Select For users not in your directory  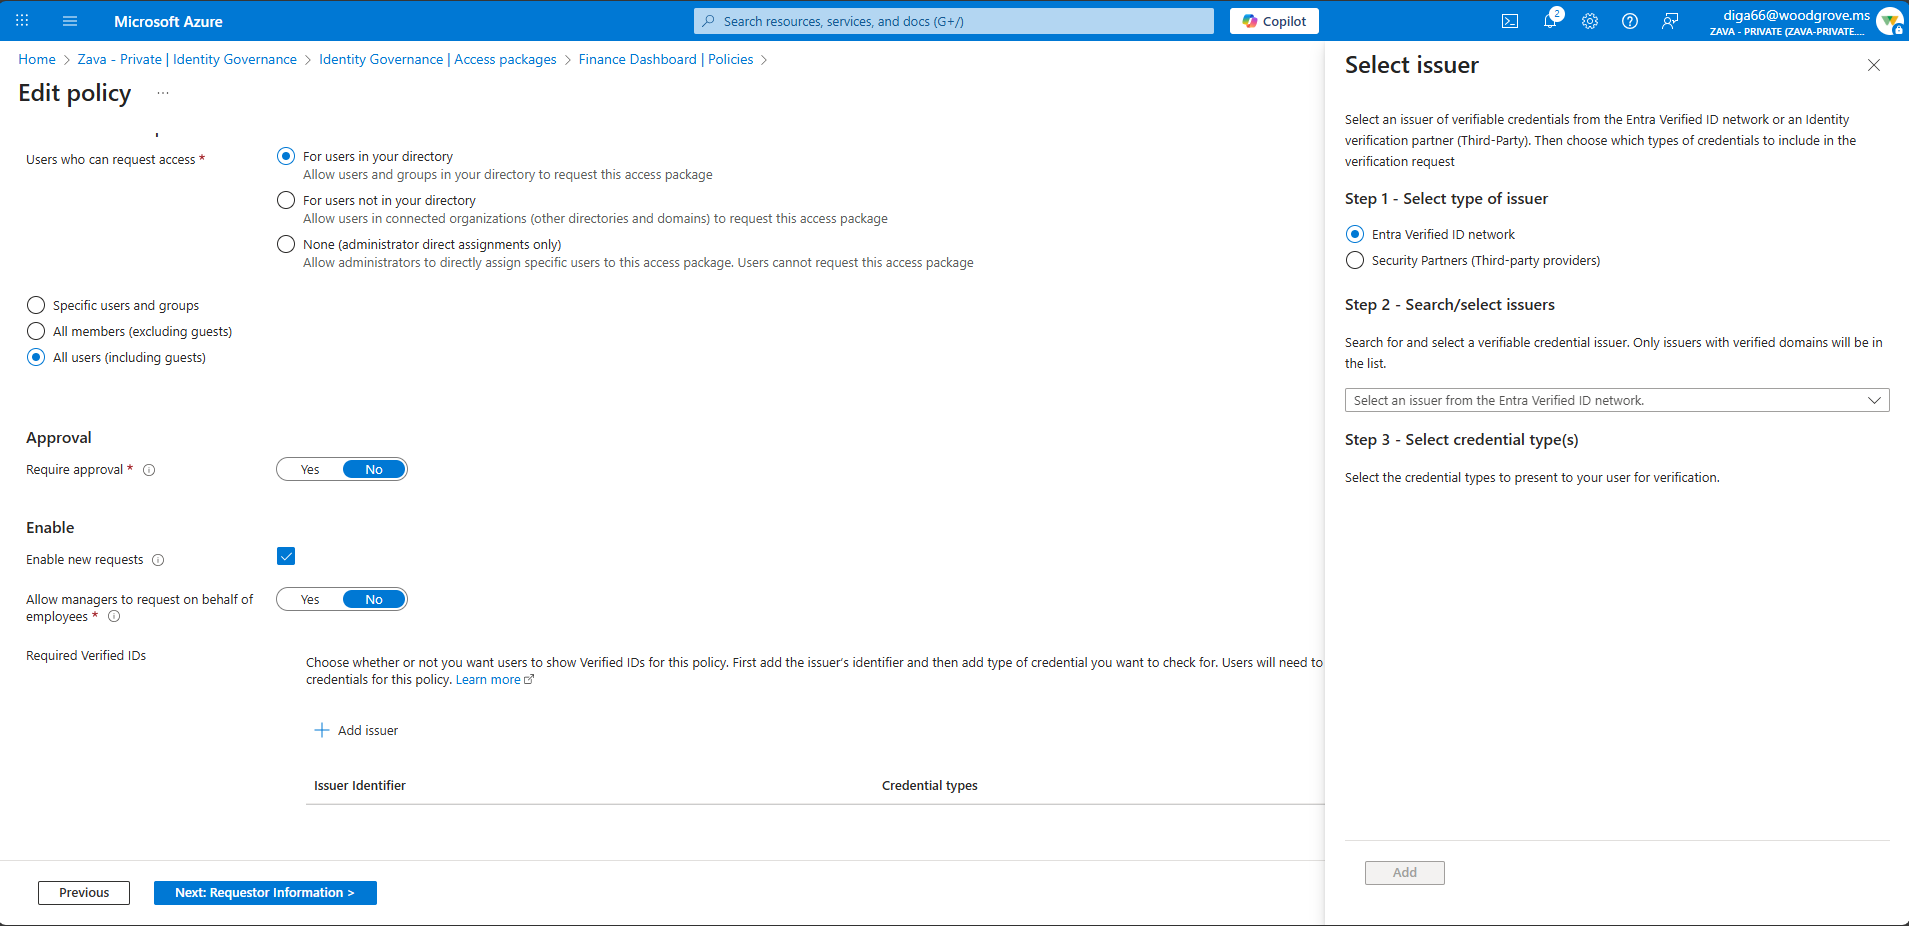(x=286, y=200)
